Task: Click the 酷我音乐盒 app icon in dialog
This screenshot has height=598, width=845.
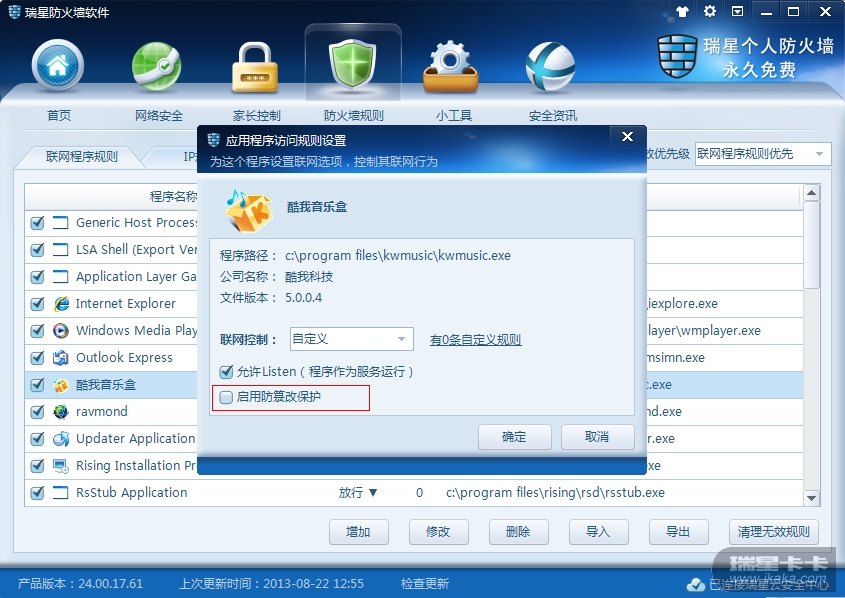Action: click(248, 210)
